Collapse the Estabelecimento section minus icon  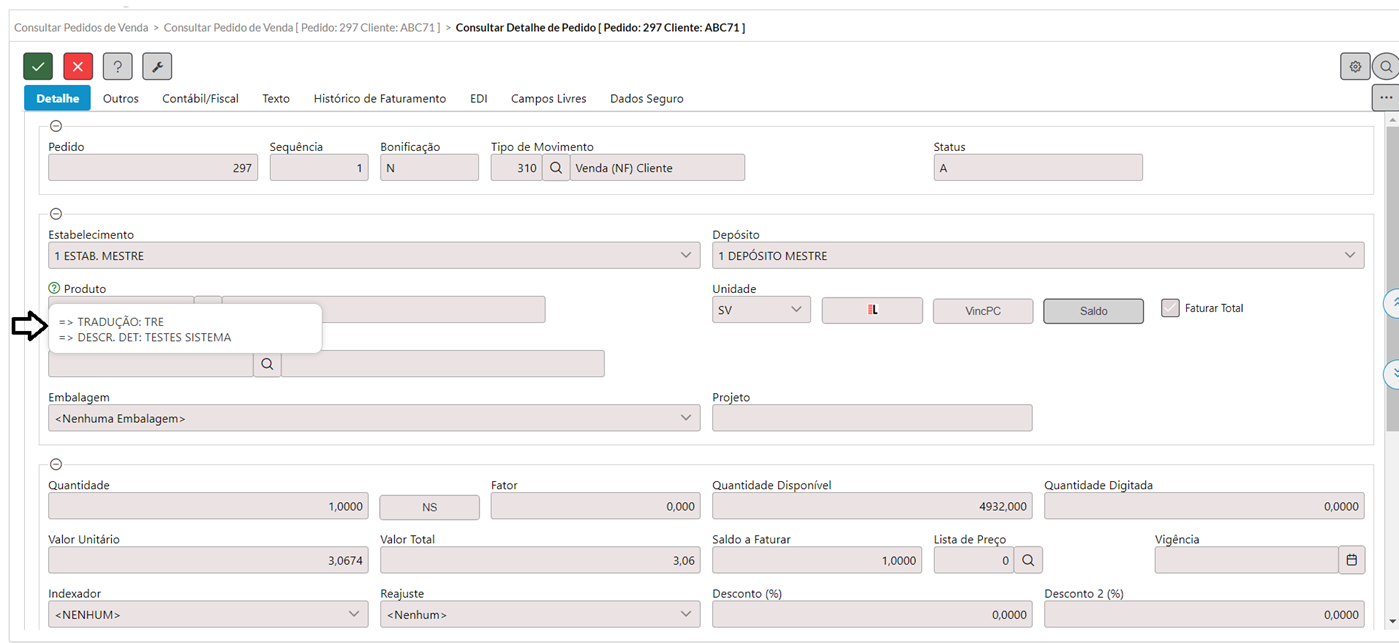click(56, 214)
